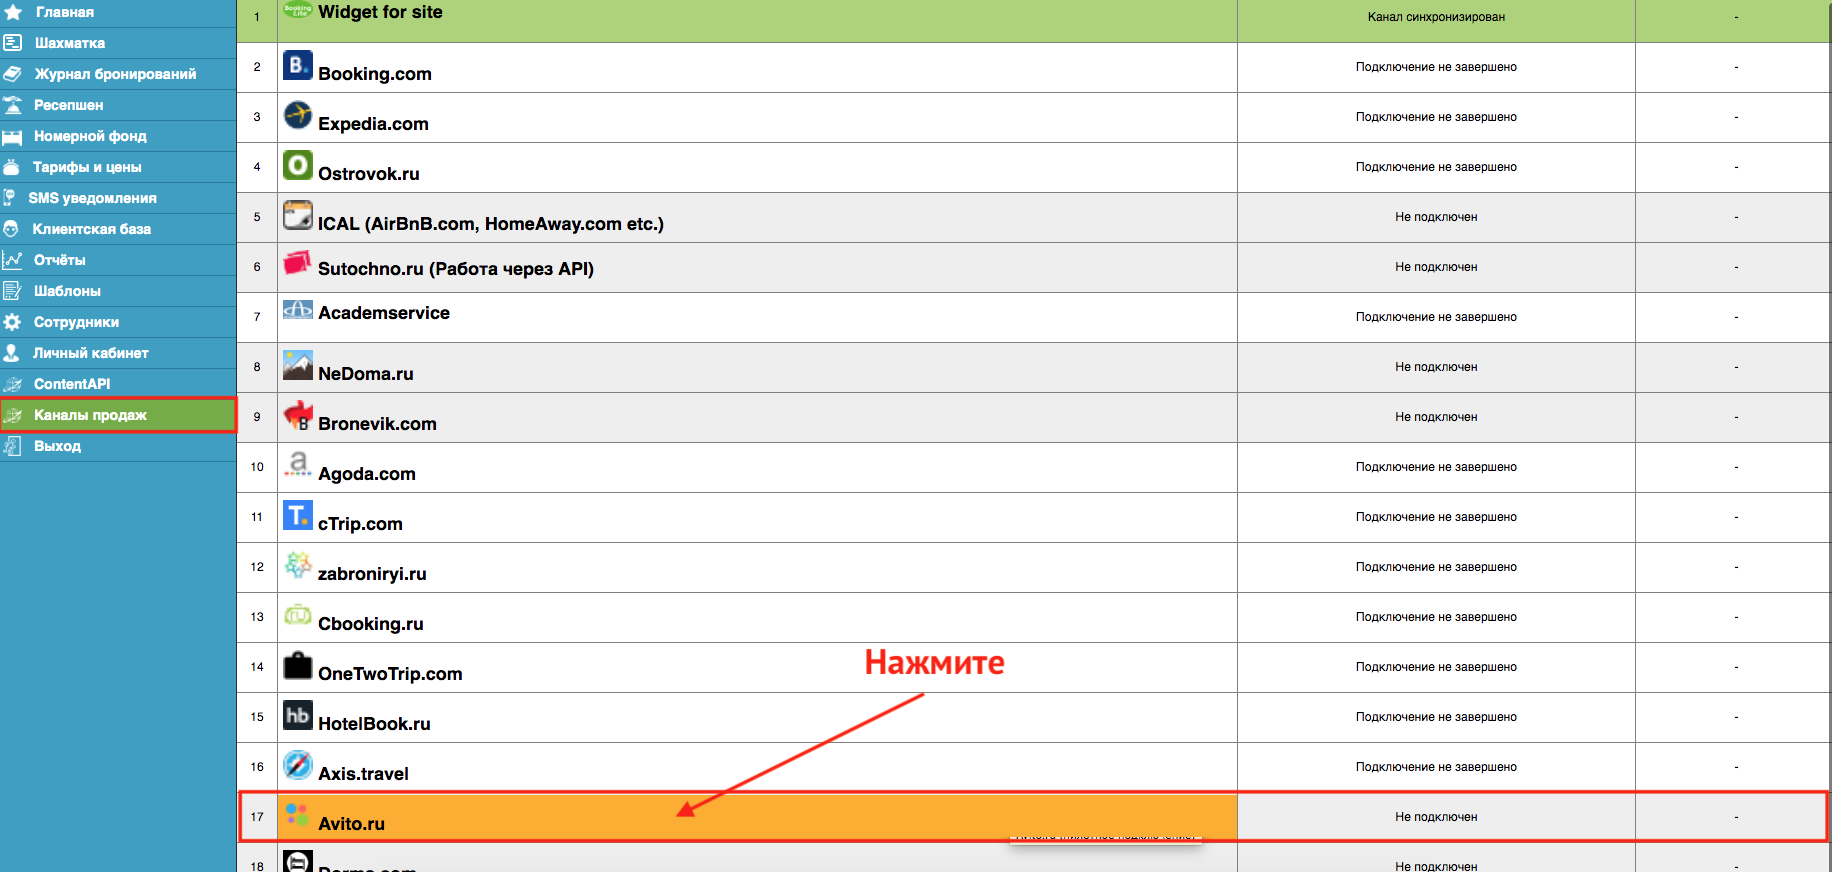Click Booking.com row status Подключение не завершено
The image size is (1832, 872).
[x=1436, y=67]
